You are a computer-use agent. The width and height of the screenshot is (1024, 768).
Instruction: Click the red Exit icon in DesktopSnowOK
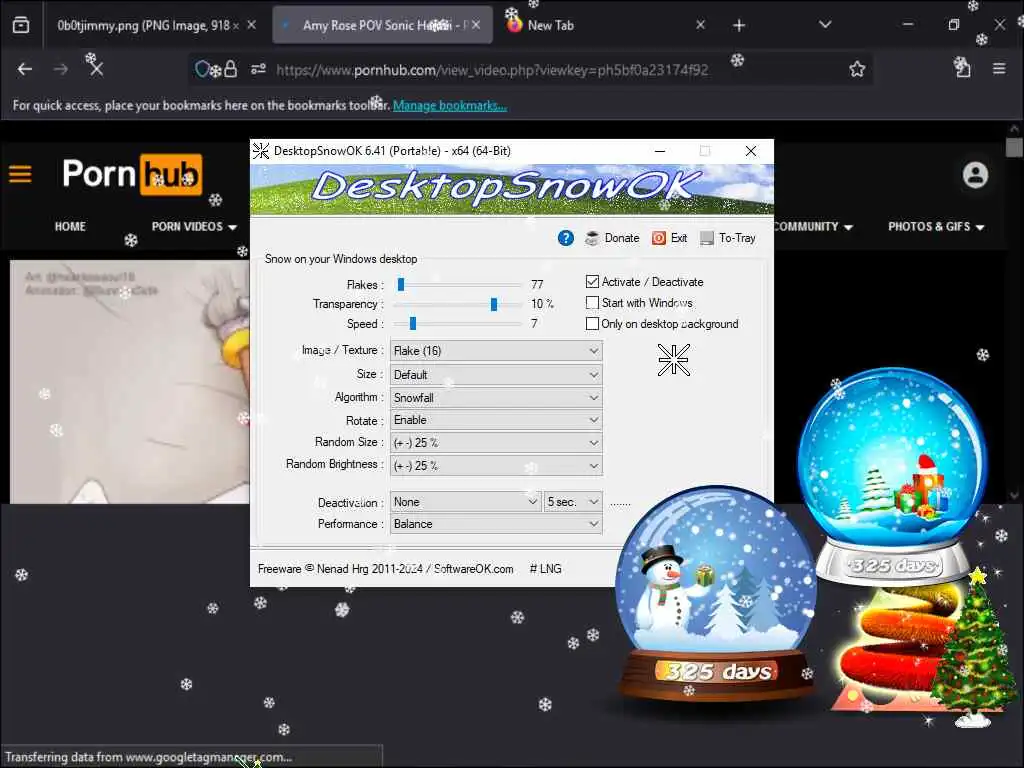coord(659,238)
